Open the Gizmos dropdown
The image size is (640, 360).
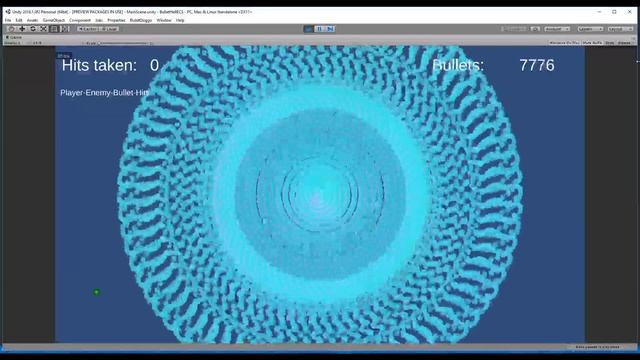624,43
